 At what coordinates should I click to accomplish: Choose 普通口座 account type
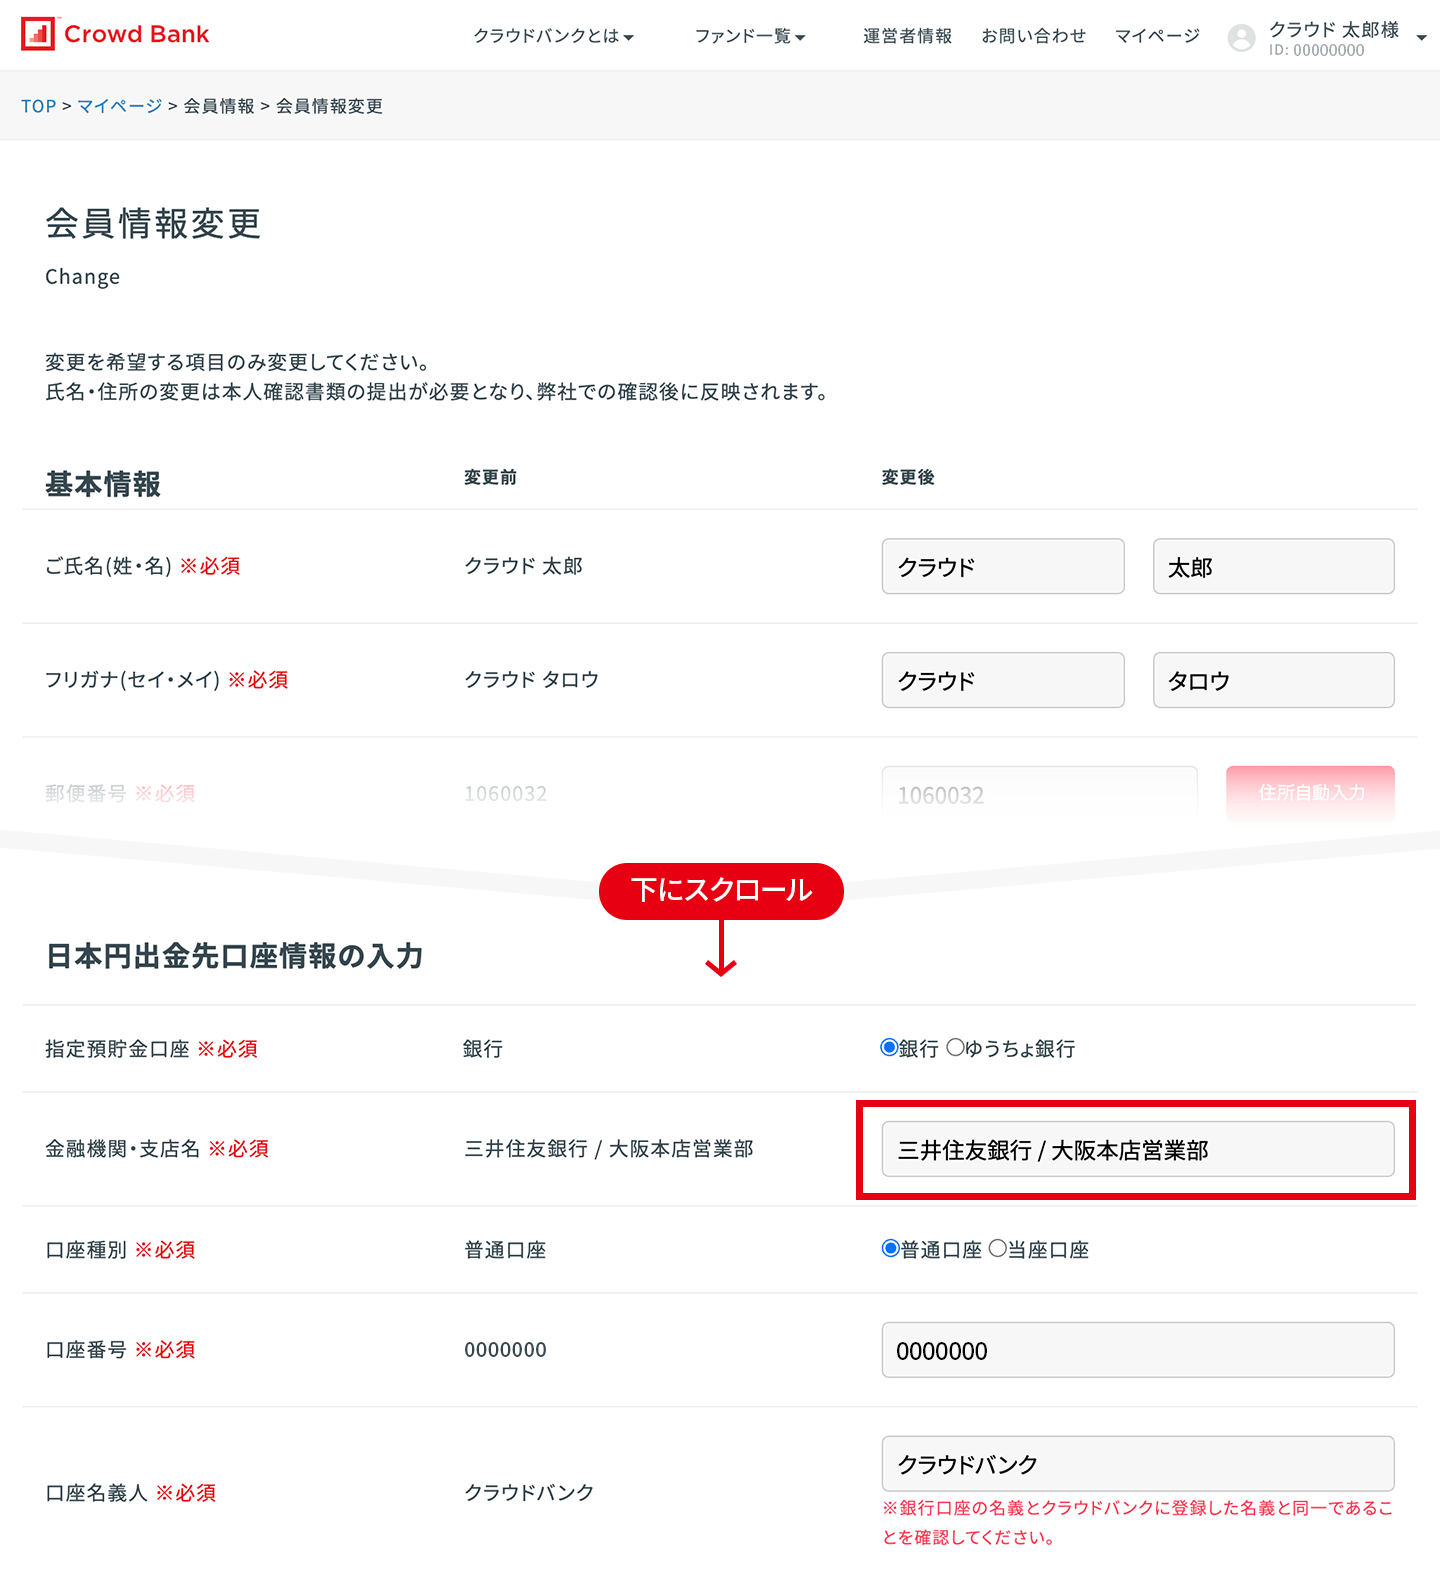click(x=890, y=1249)
